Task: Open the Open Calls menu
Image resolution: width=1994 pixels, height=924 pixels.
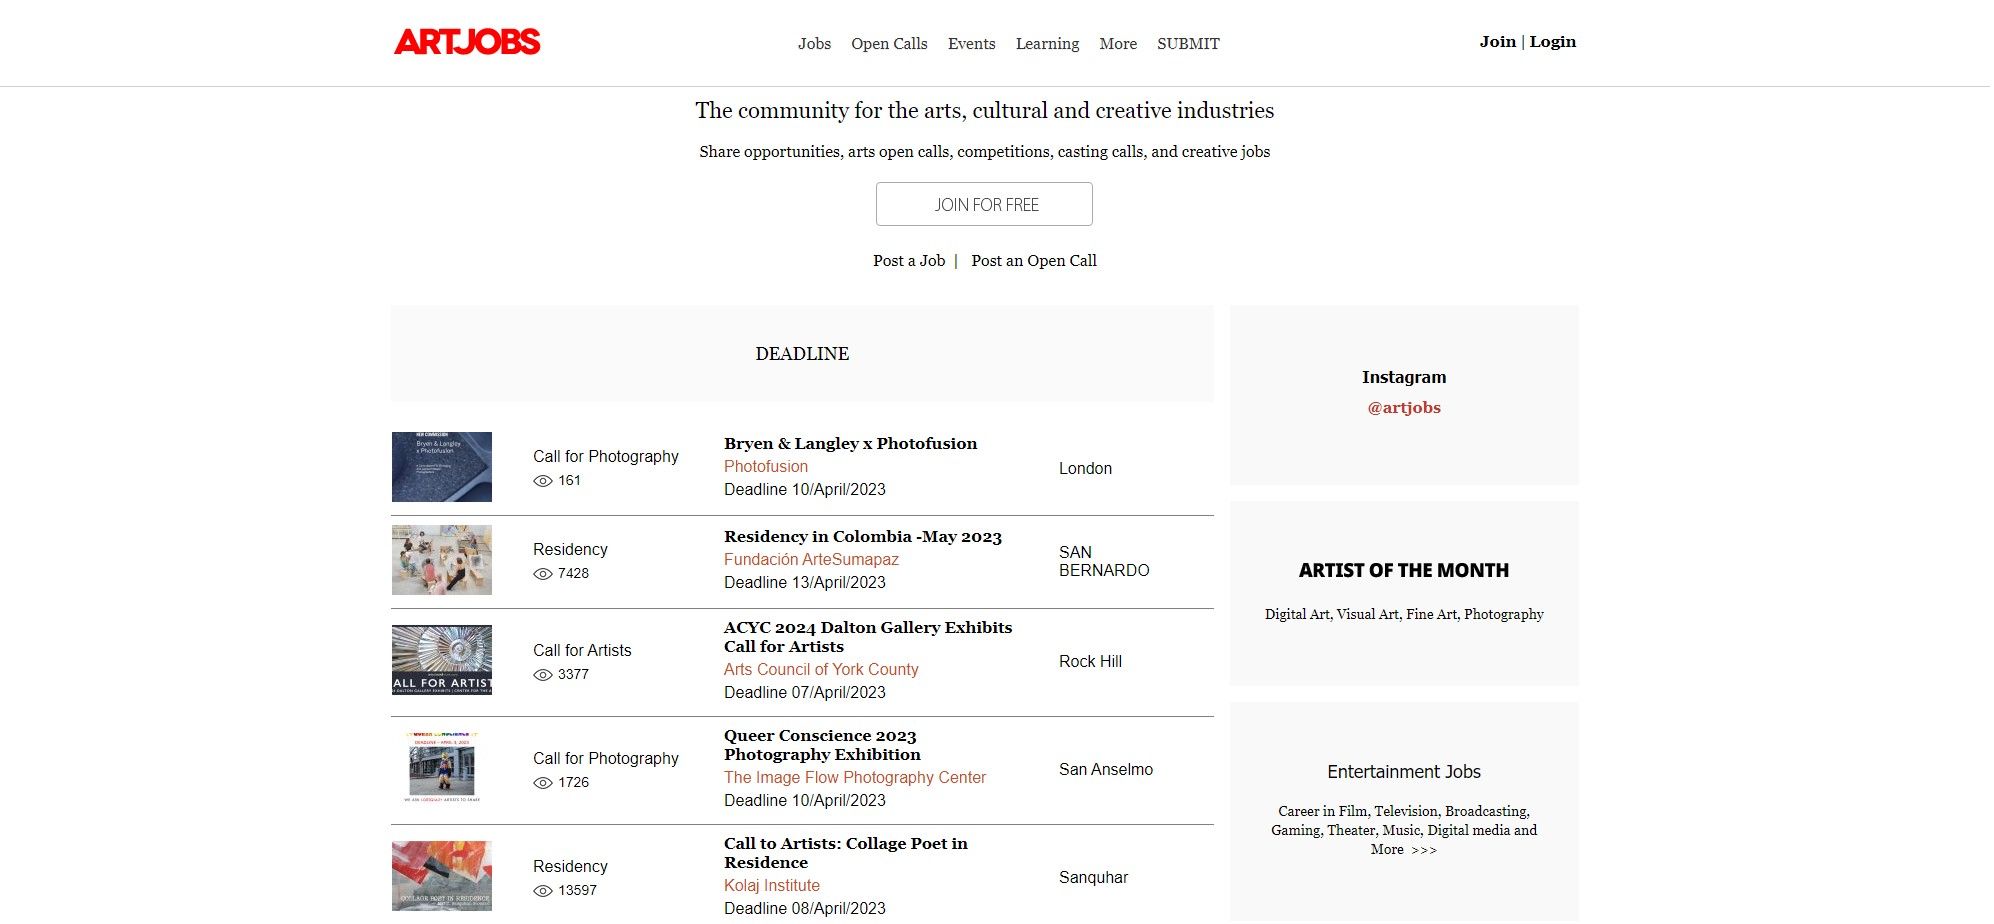Action: pyautogui.click(x=889, y=44)
